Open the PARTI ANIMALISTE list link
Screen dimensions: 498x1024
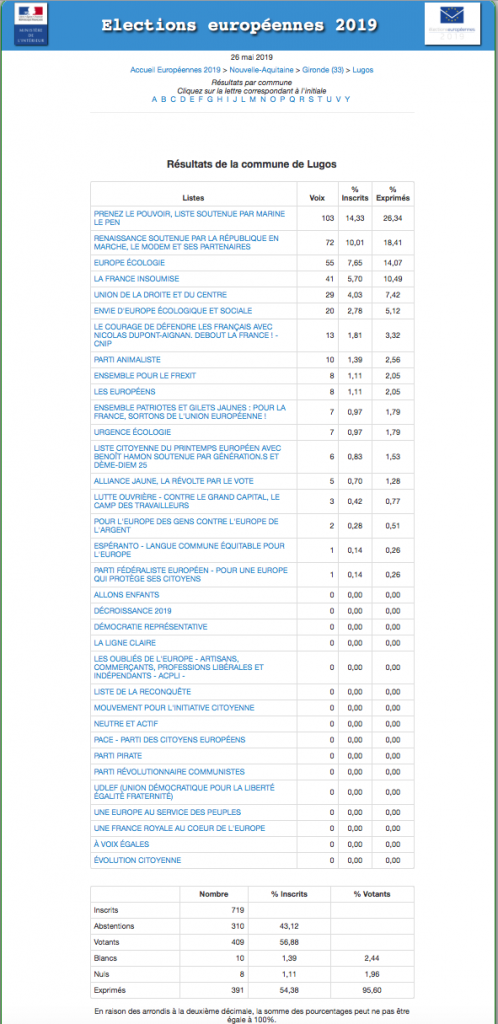point(127,360)
